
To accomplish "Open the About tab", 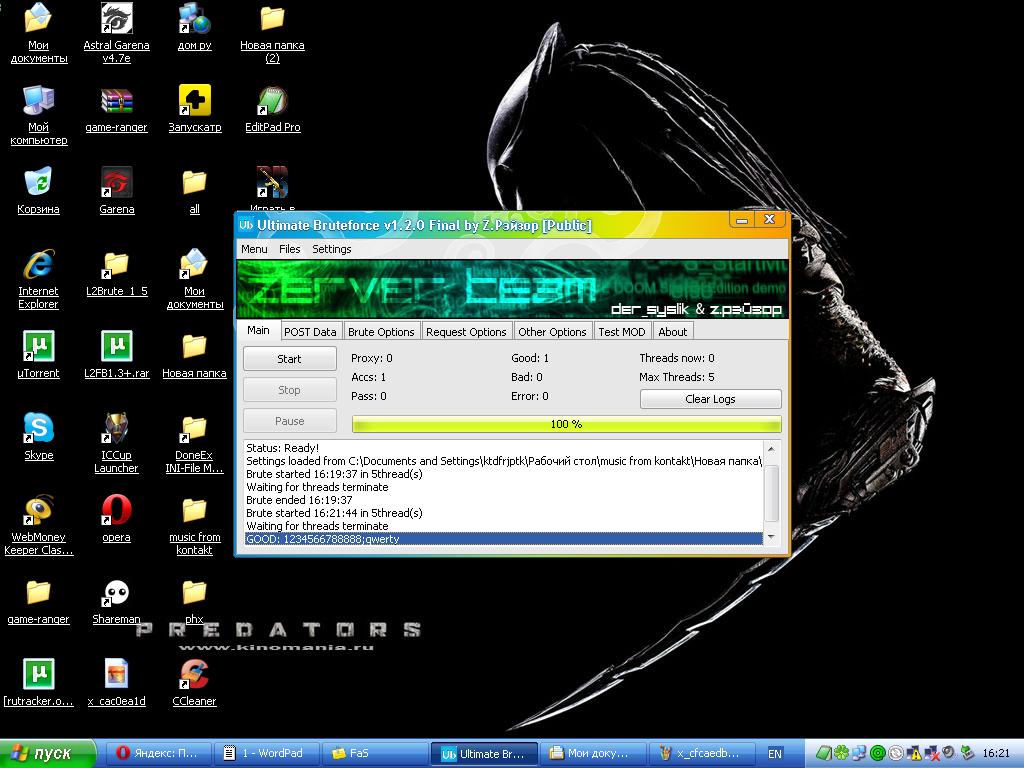I will pyautogui.click(x=673, y=332).
